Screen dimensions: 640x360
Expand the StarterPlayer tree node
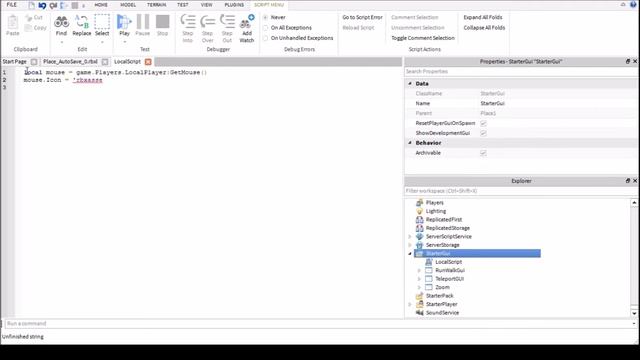point(410,304)
